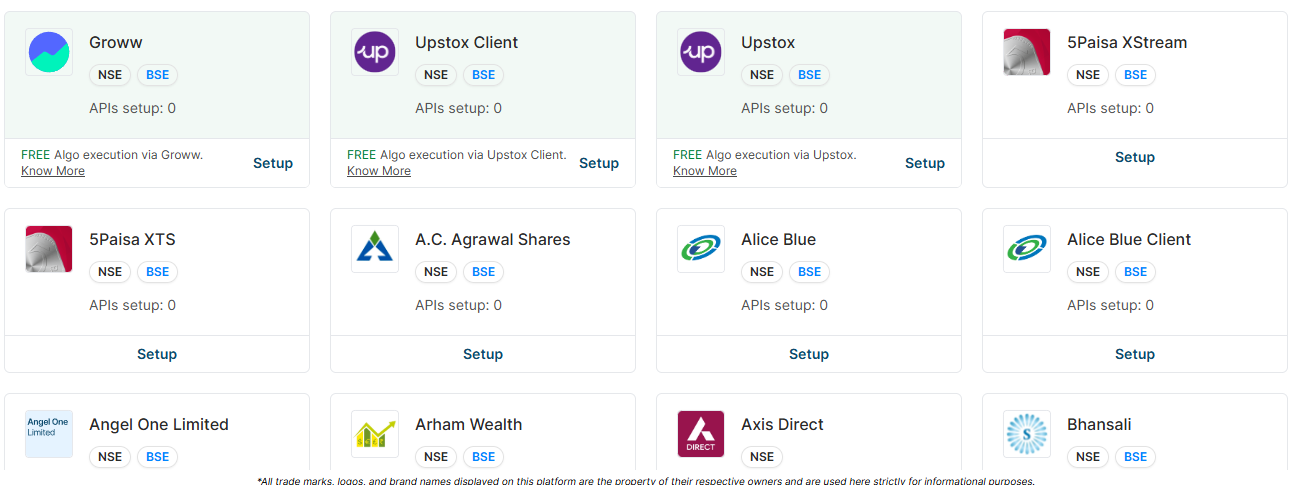Click the Alice Blue logo icon

coord(701,249)
